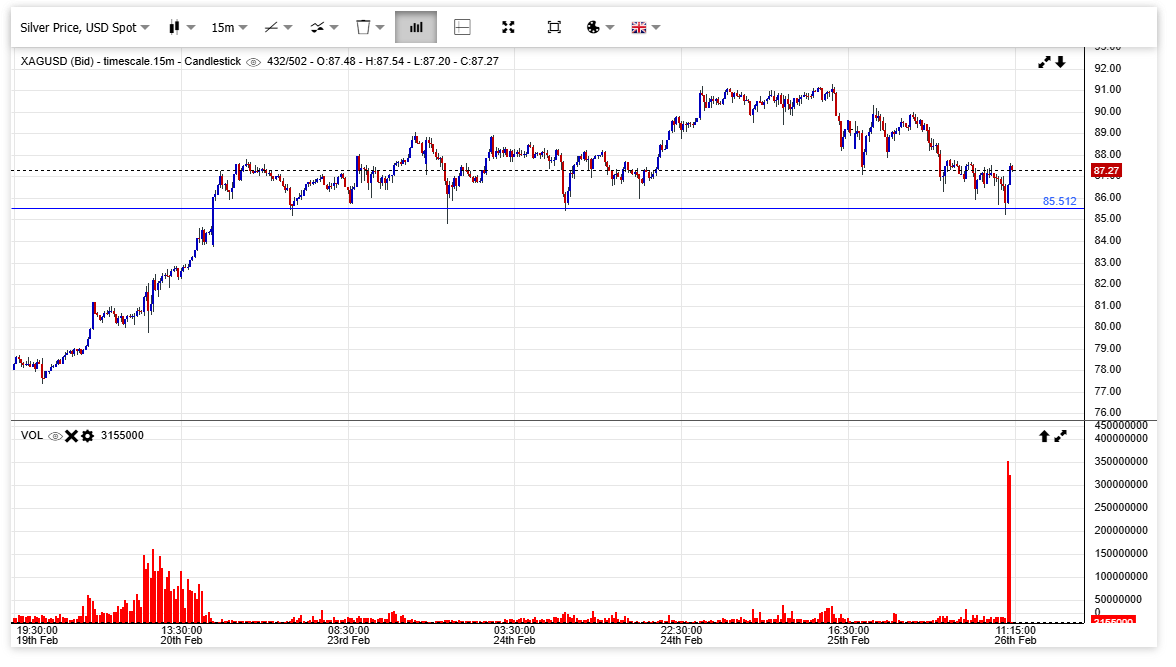Screen dimensions: 1176x667
Task: Maximize the price chart panel
Action: click(x=1045, y=62)
